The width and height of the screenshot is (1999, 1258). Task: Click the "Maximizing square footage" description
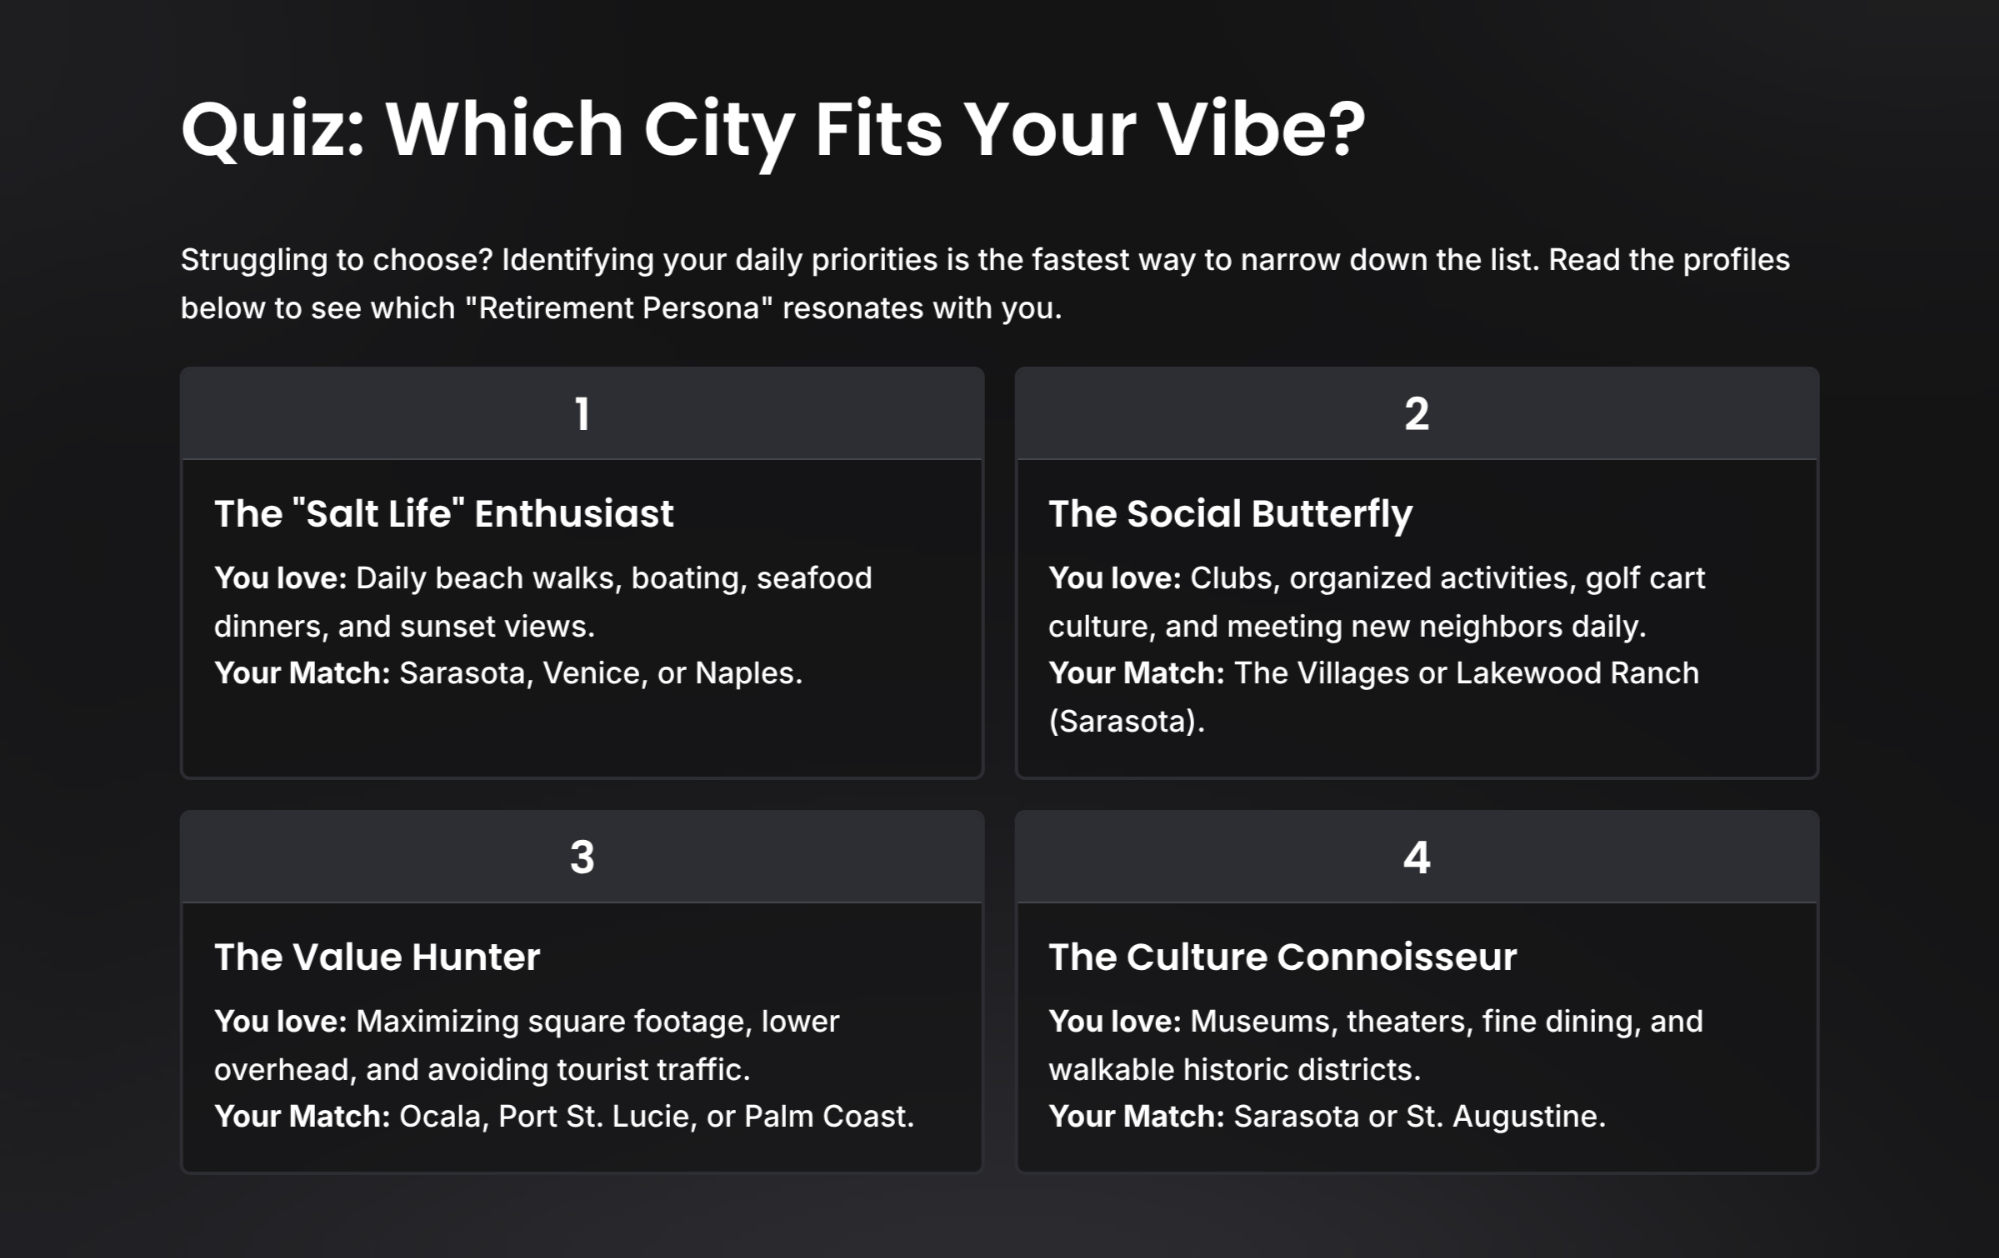point(597,1022)
